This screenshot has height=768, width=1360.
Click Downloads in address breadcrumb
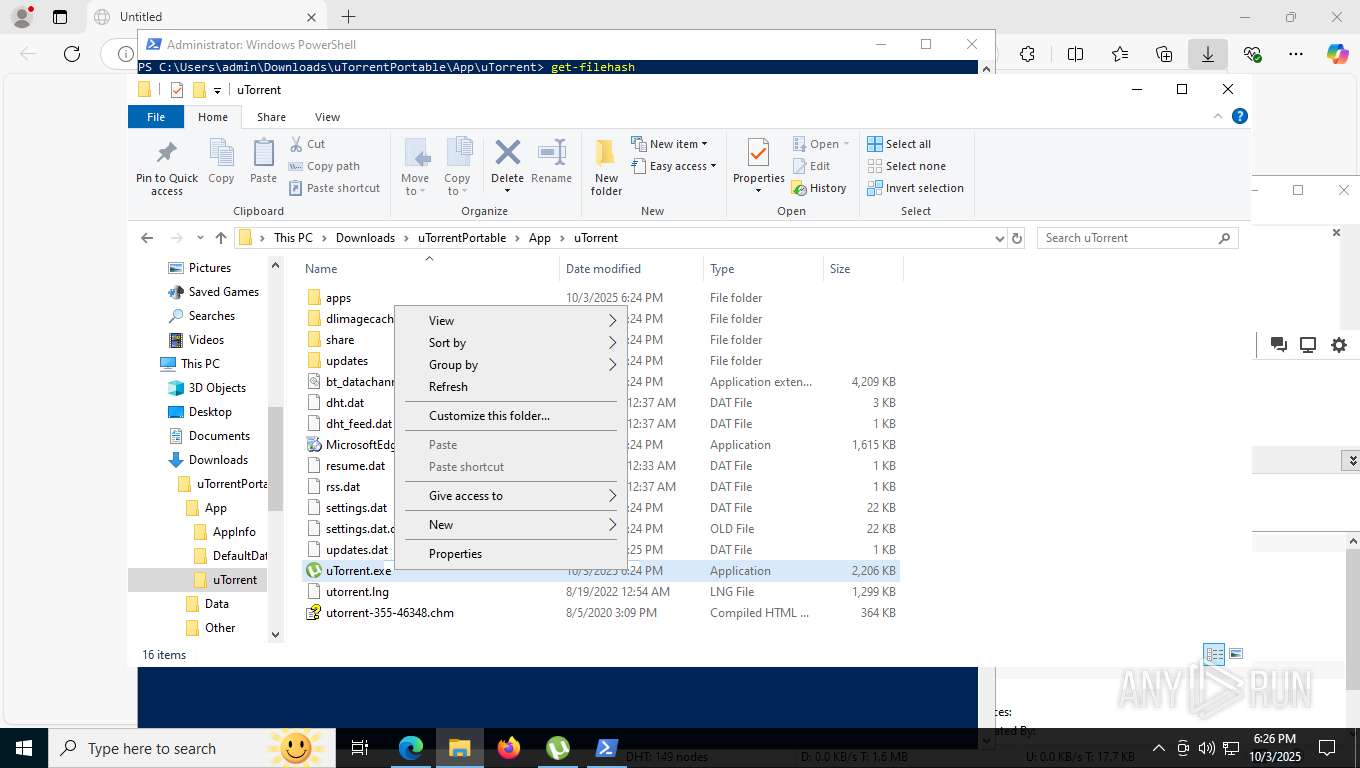365,238
